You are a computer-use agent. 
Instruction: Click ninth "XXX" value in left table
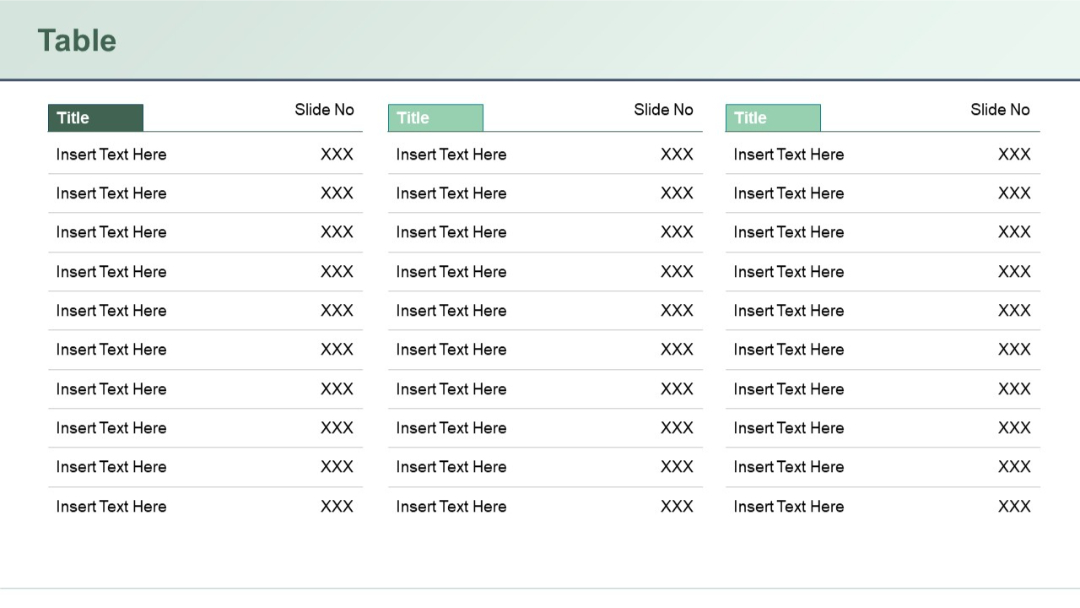coord(337,467)
